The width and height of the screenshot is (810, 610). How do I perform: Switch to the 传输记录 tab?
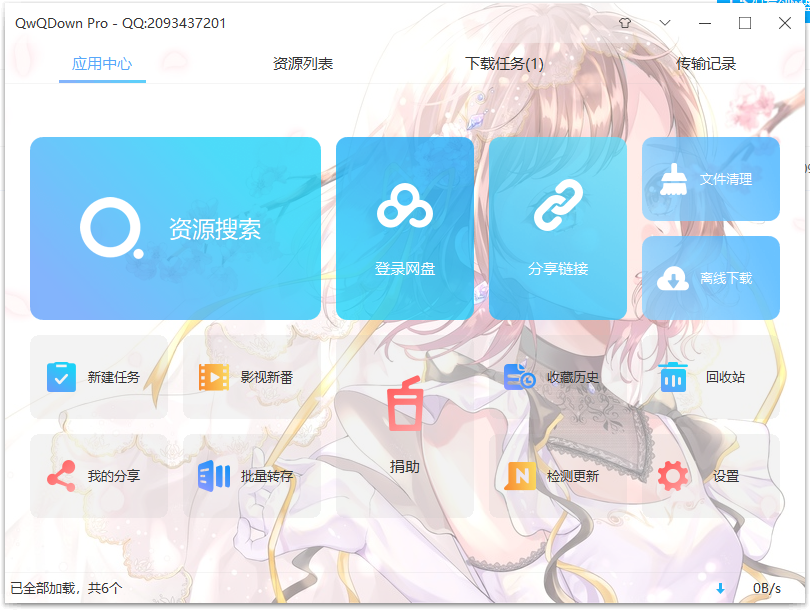pyautogui.click(x=704, y=61)
